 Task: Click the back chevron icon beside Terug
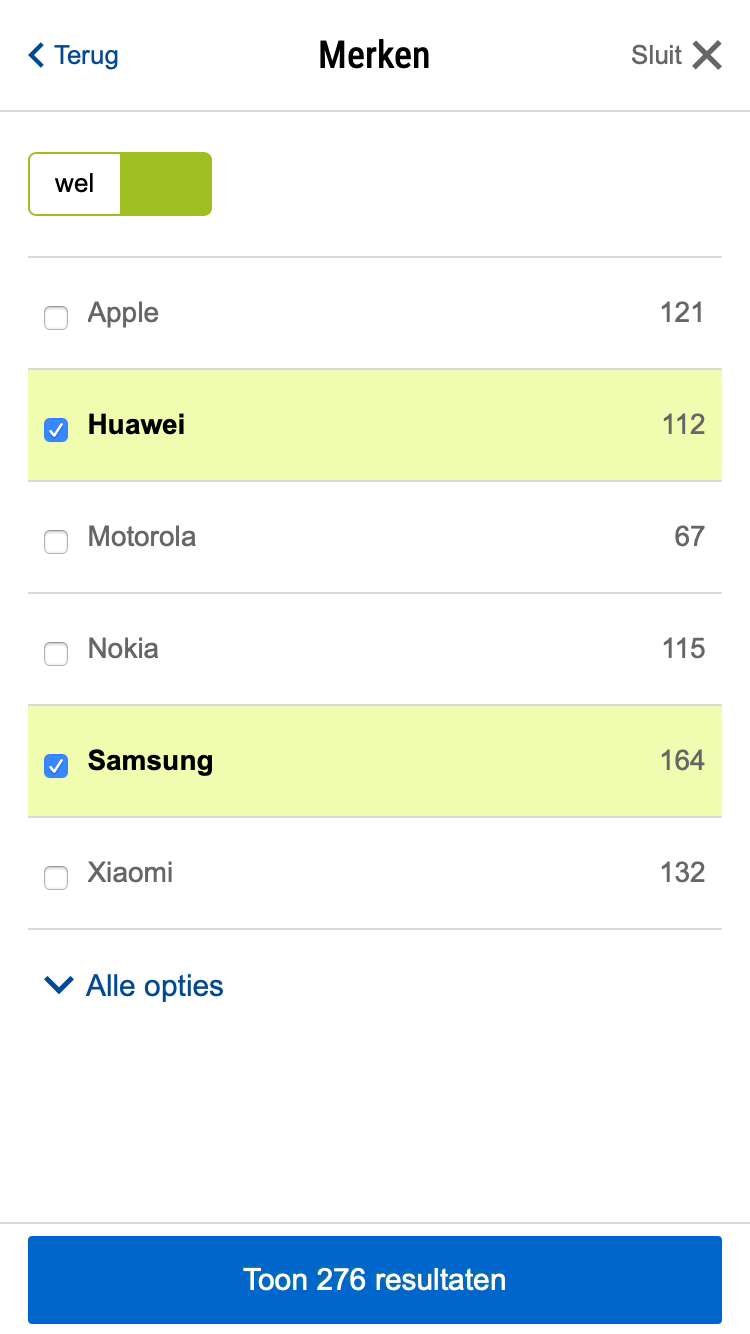pos(37,55)
